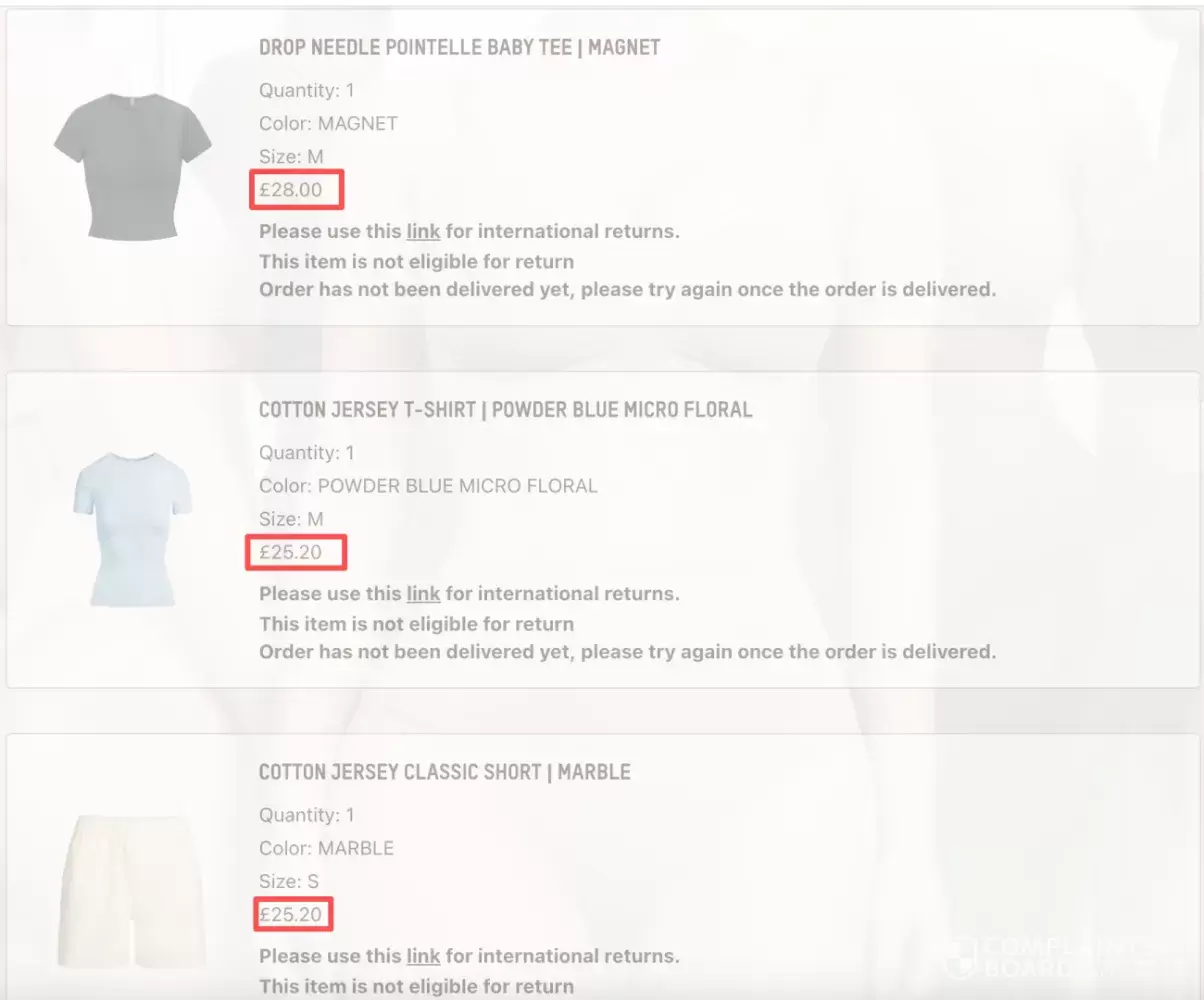Click the Color: MARBLE label
Image resolution: width=1204 pixels, height=1000 pixels.
click(326, 848)
